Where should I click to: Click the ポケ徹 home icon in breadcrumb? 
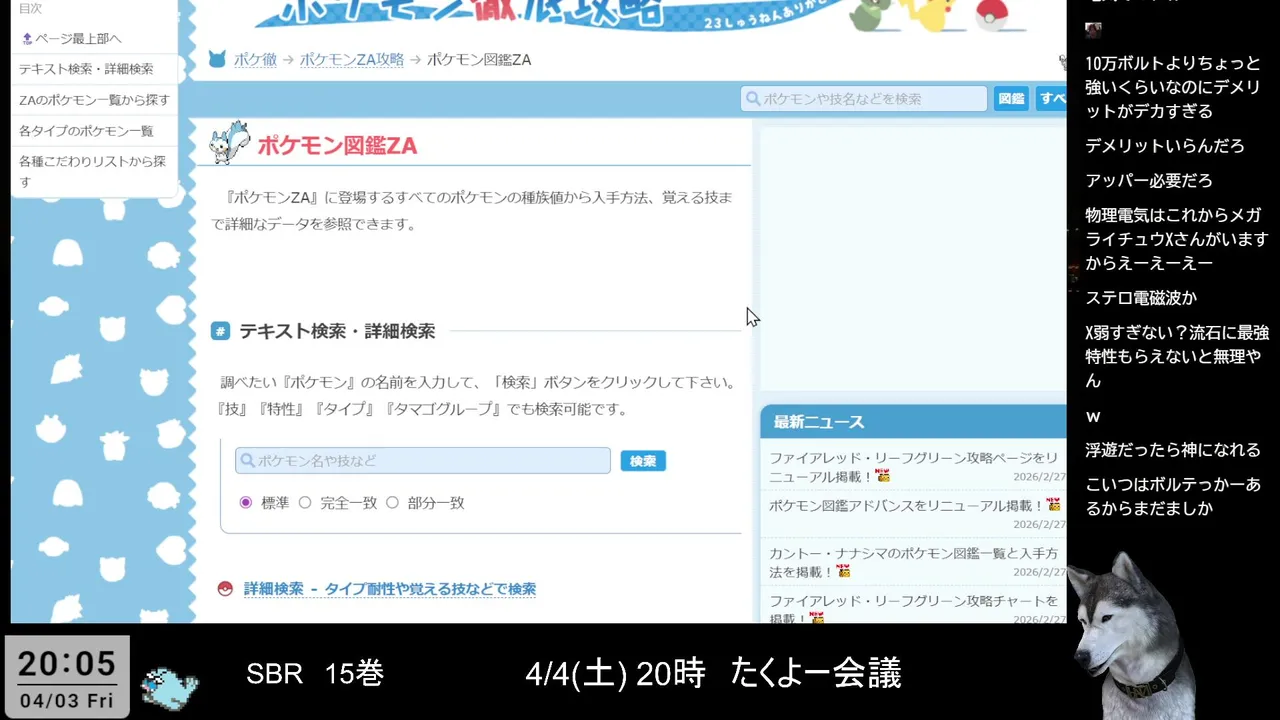[217, 60]
